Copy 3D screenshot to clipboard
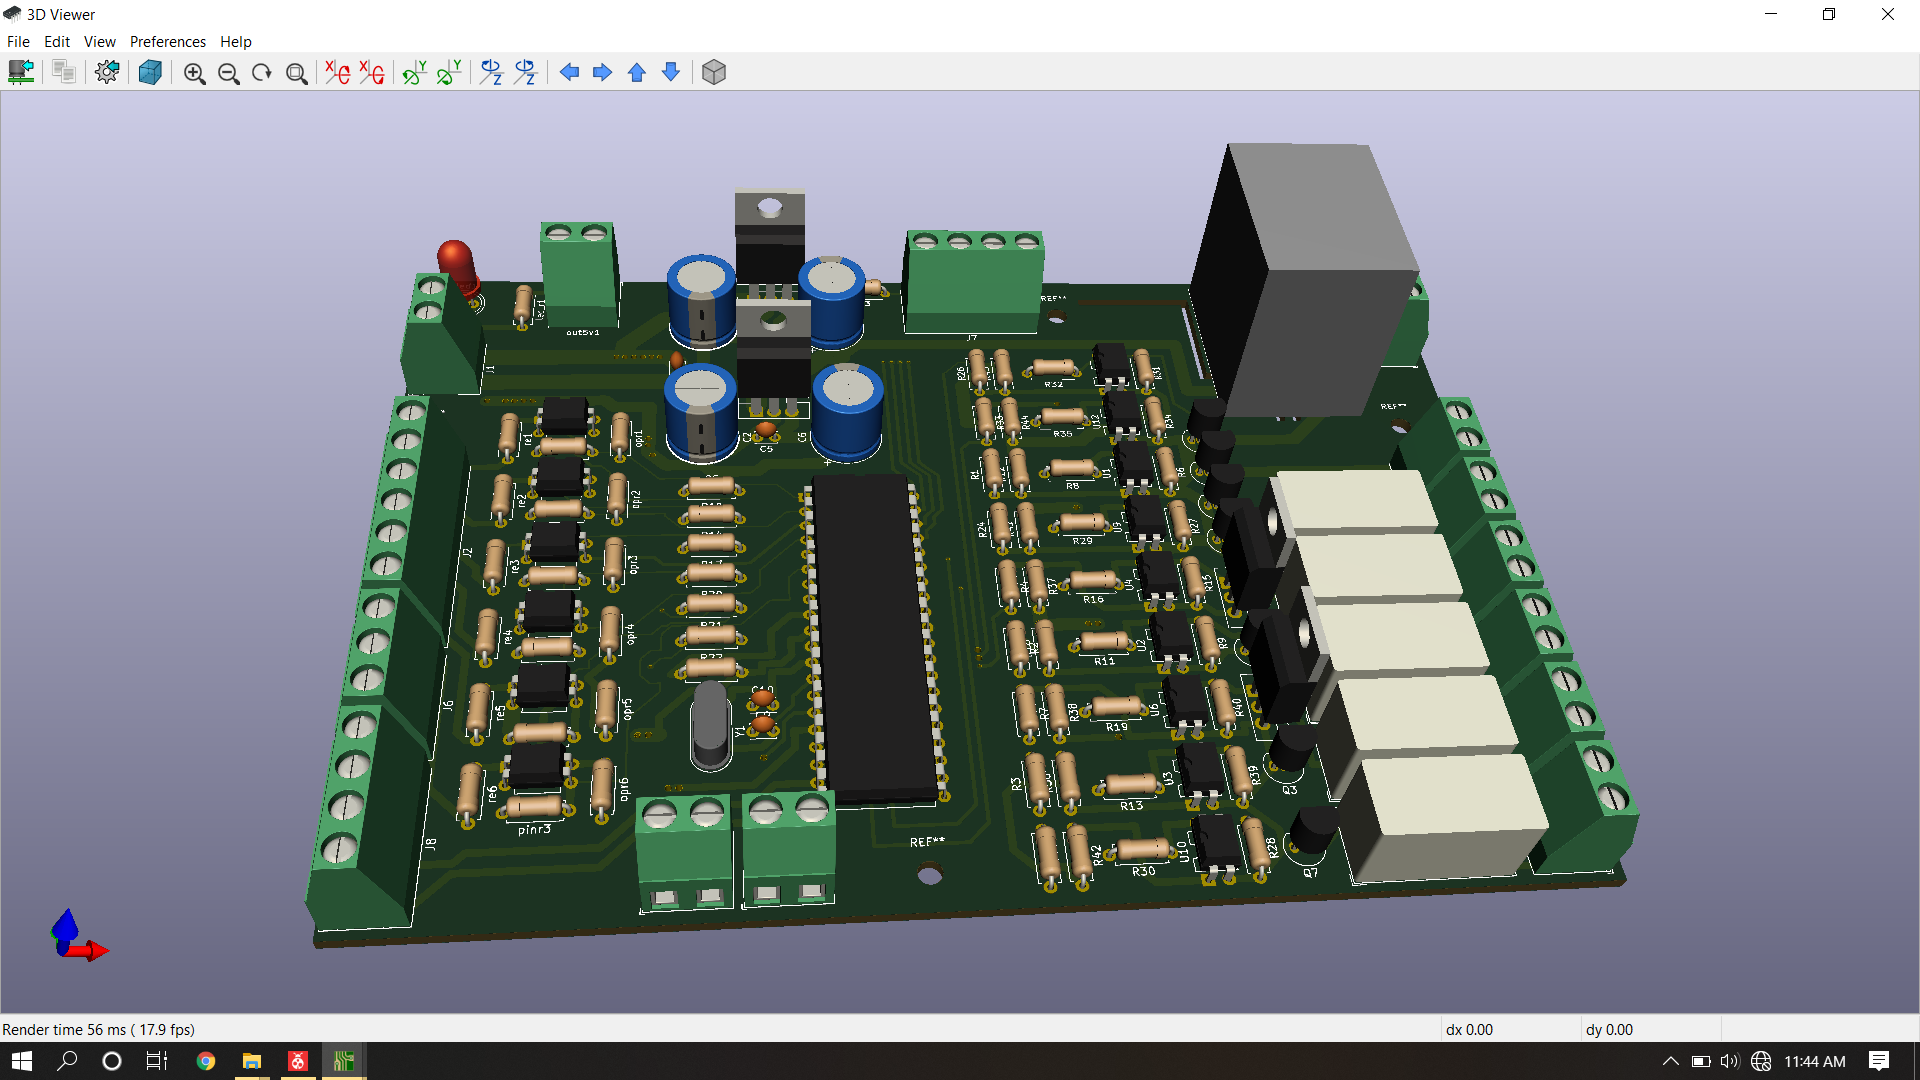Screen dimensions: 1920x1080 point(63,72)
